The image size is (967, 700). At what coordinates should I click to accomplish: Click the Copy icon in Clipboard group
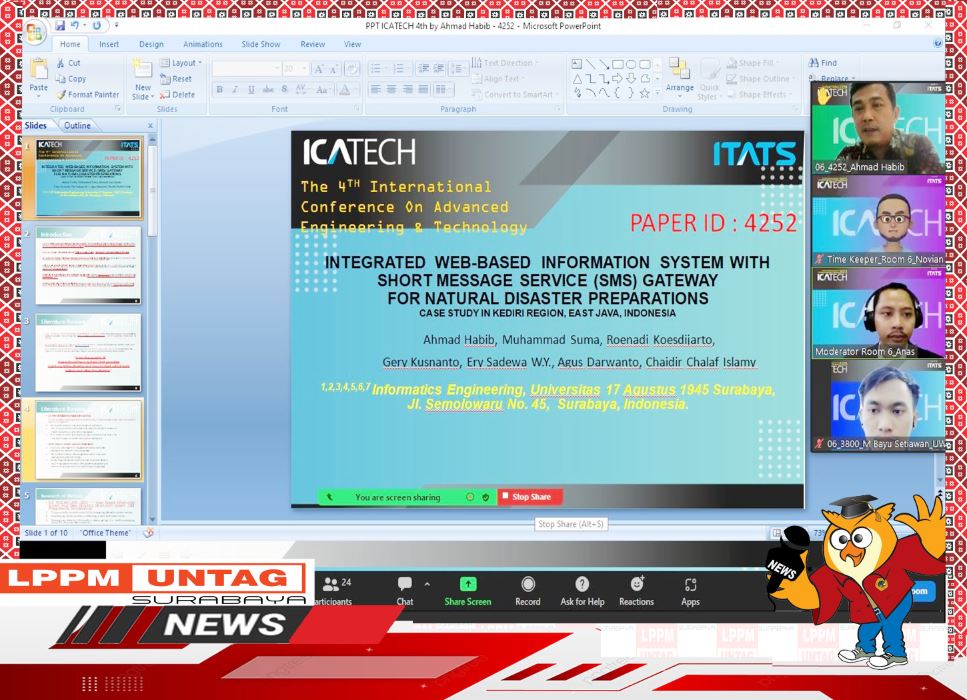coord(60,79)
